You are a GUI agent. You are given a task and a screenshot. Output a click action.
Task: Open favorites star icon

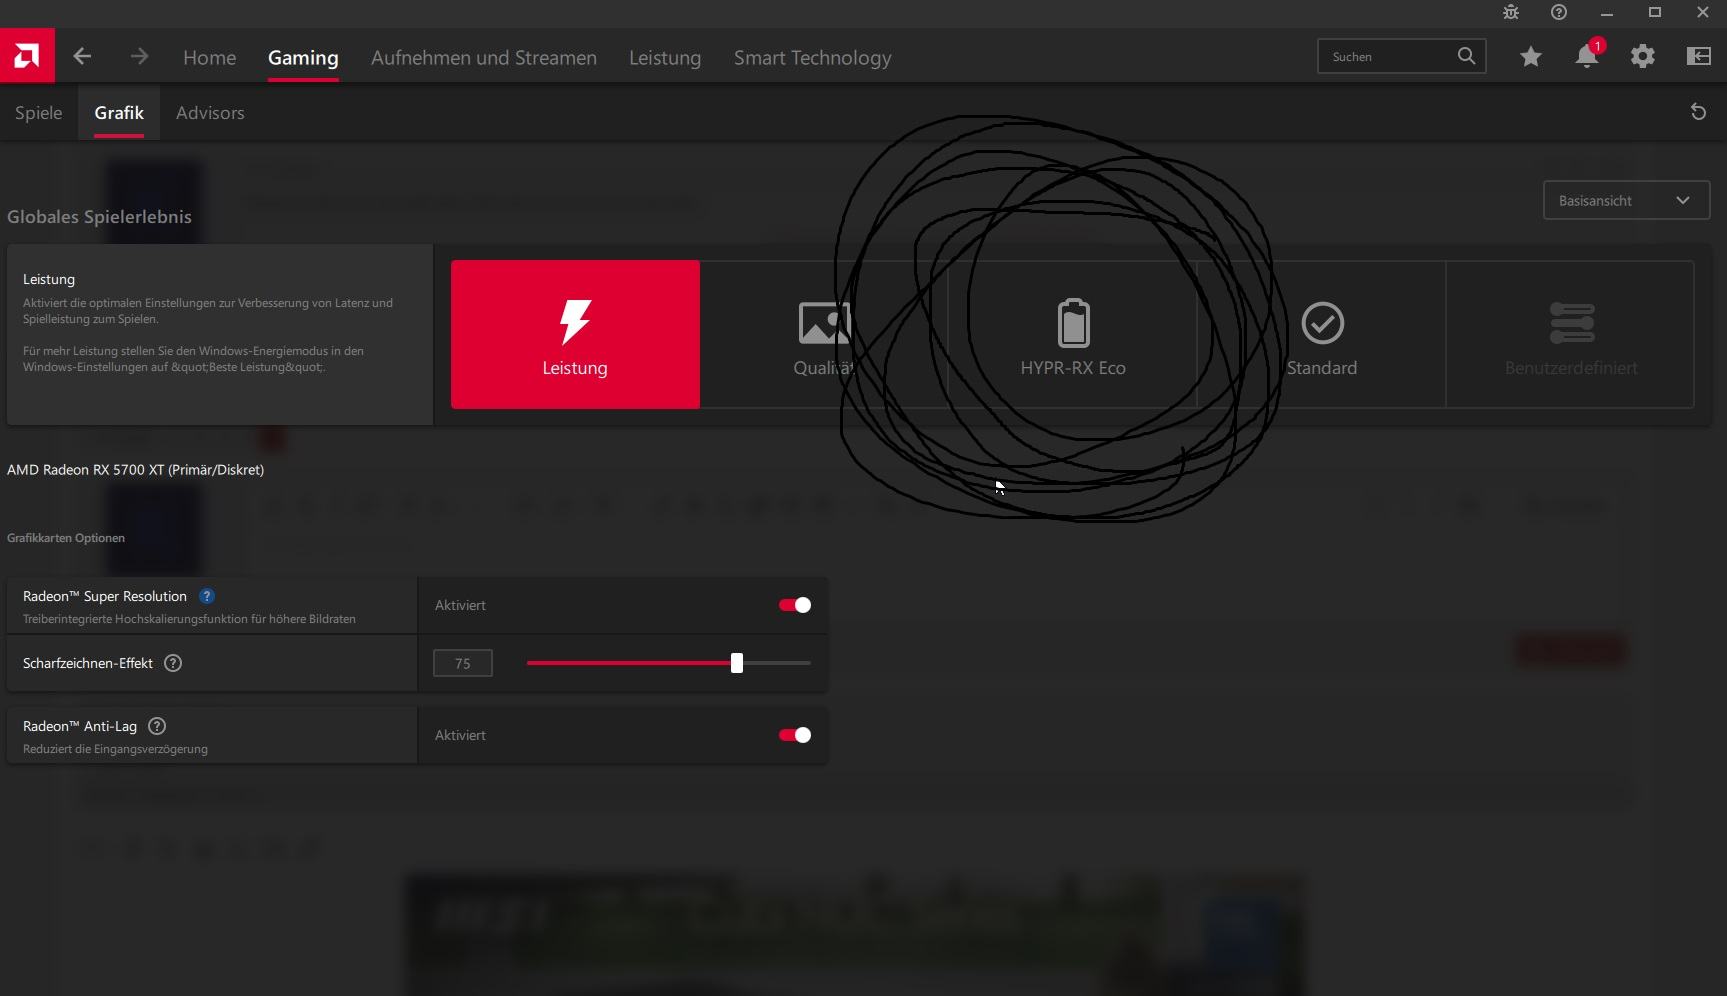(1530, 57)
